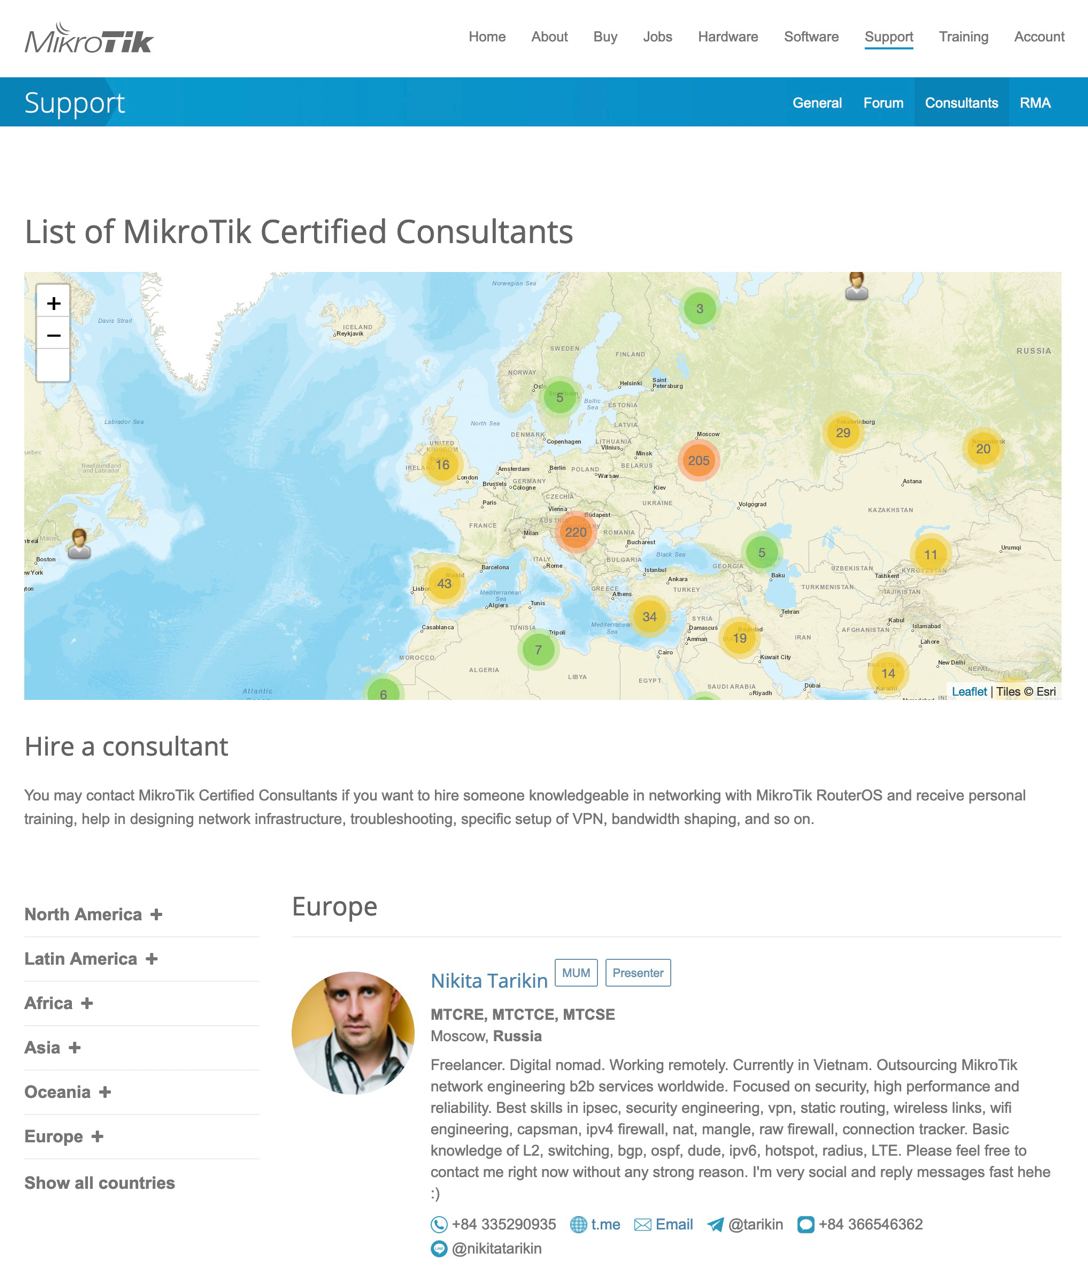Click the MikroTik logo

click(89, 38)
